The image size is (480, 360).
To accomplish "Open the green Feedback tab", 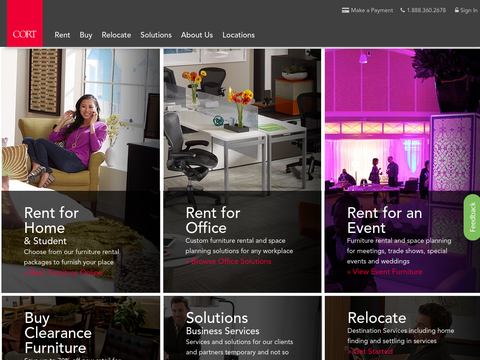I will pos(472,217).
